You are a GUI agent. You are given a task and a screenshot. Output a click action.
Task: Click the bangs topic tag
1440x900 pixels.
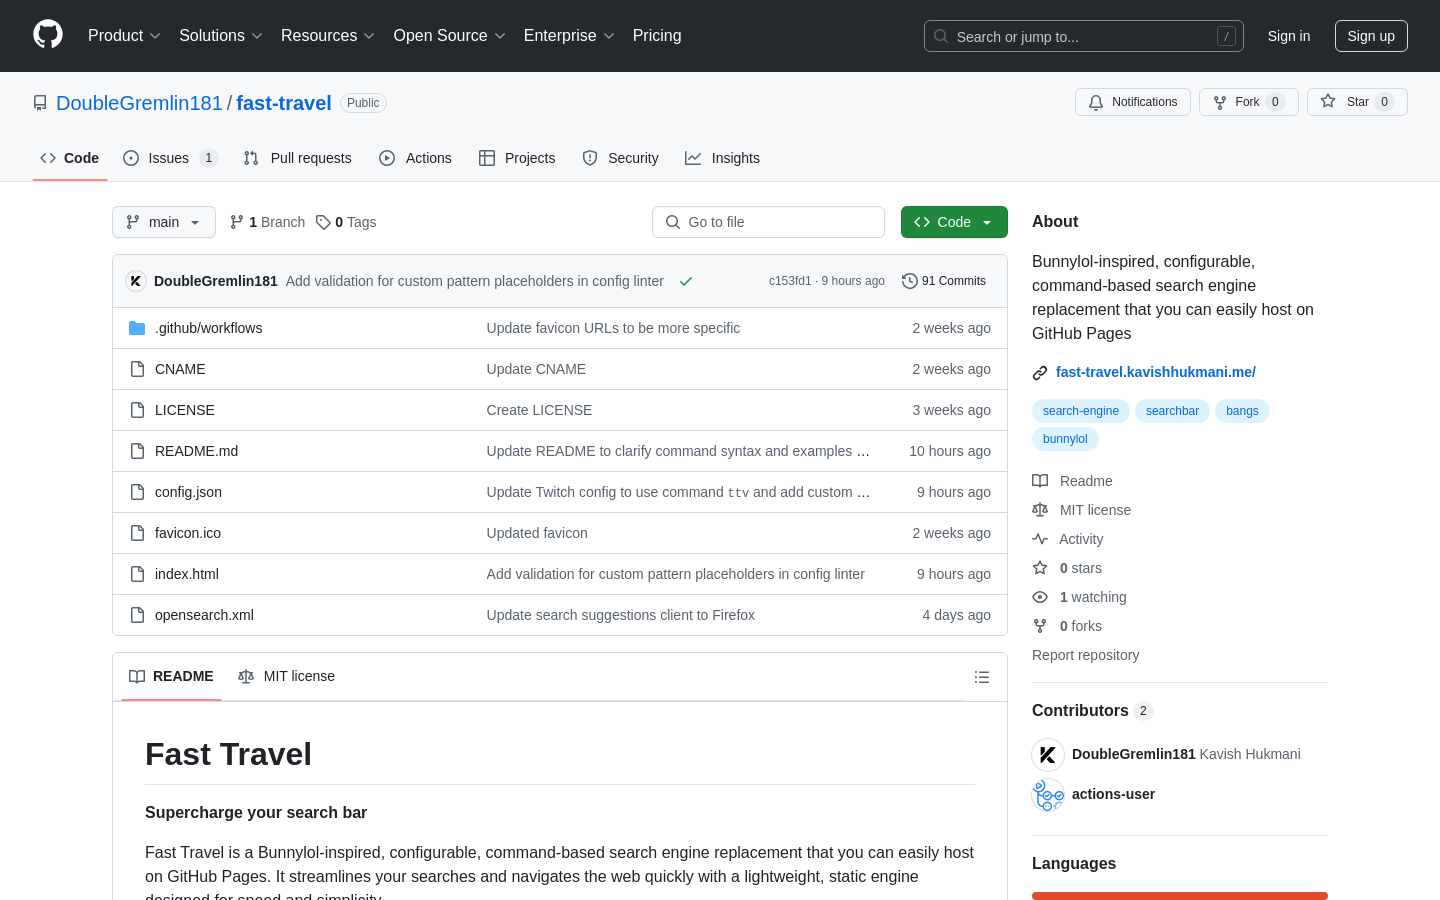coord(1242,411)
